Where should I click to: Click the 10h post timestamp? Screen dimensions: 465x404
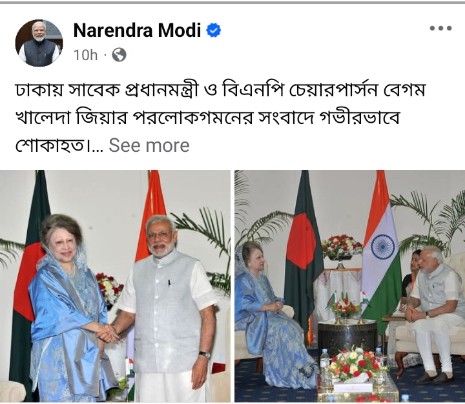[85, 55]
